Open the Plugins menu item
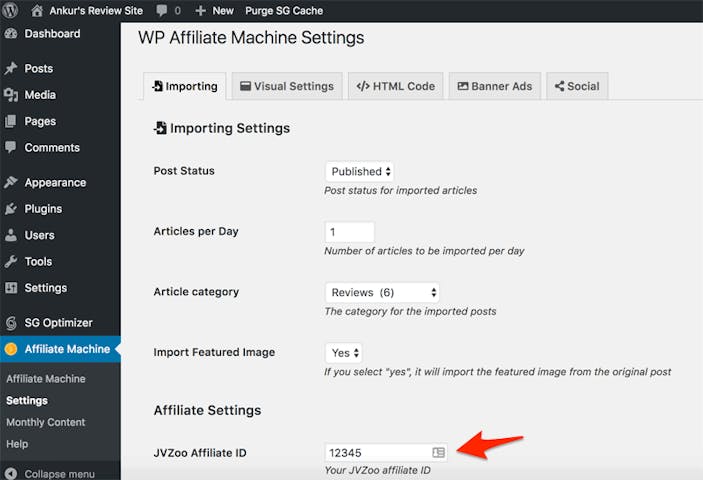 point(43,209)
